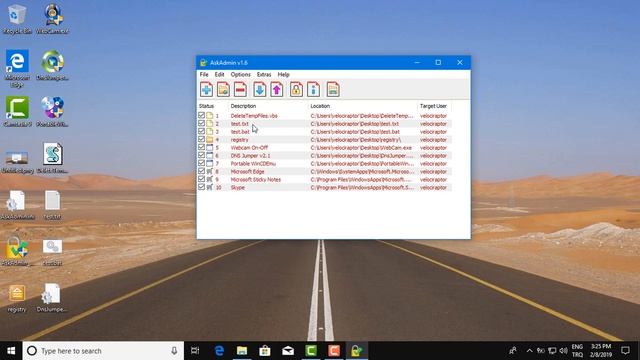Image resolution: width=640 pixels, height=360 pixels.
Task: Click the last green-lined page toolbar icon
Action: tap(333, 89)
